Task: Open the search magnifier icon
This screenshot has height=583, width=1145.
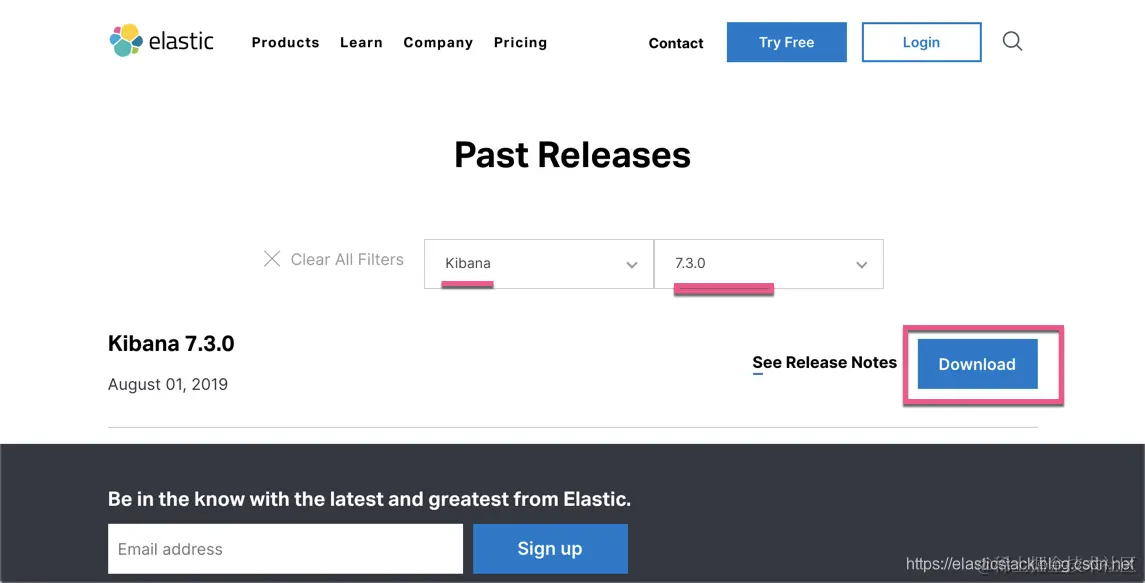Action: coord(1012,42)
